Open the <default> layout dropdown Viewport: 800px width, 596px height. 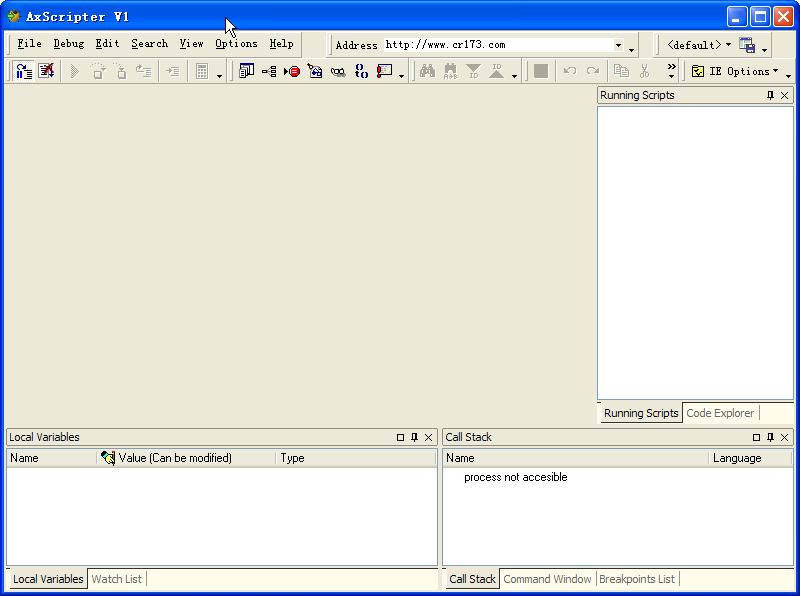pyautogui.click(x=699, y=45)
